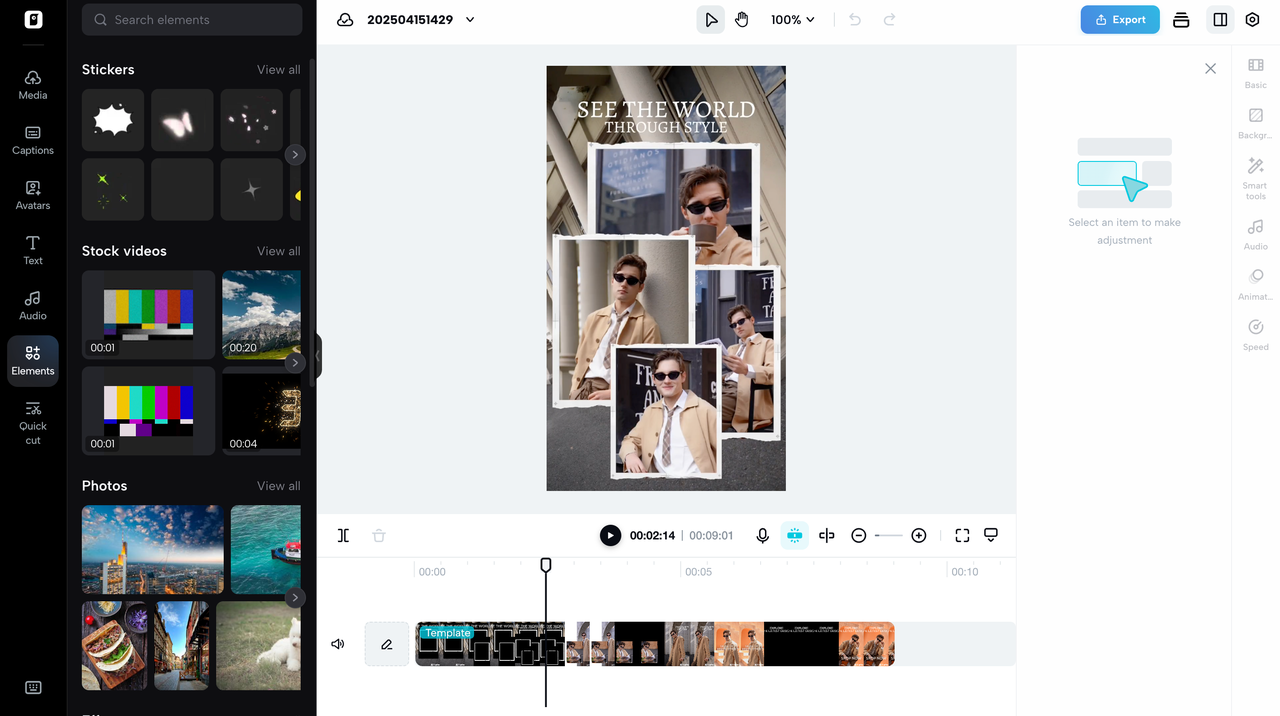Mute the timeline track with the speaker icon
Screen dimensions: 1280x716
(337, 643)
